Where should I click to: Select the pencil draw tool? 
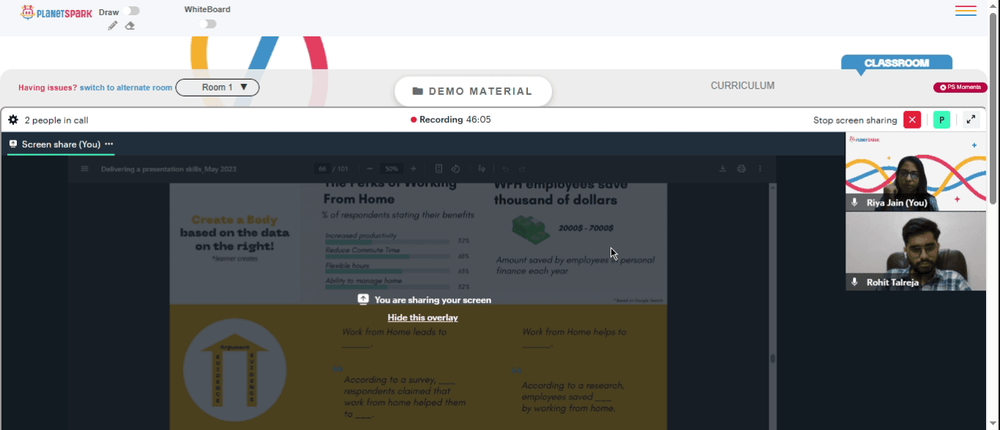pyautogui.click(x=112, y=26)
